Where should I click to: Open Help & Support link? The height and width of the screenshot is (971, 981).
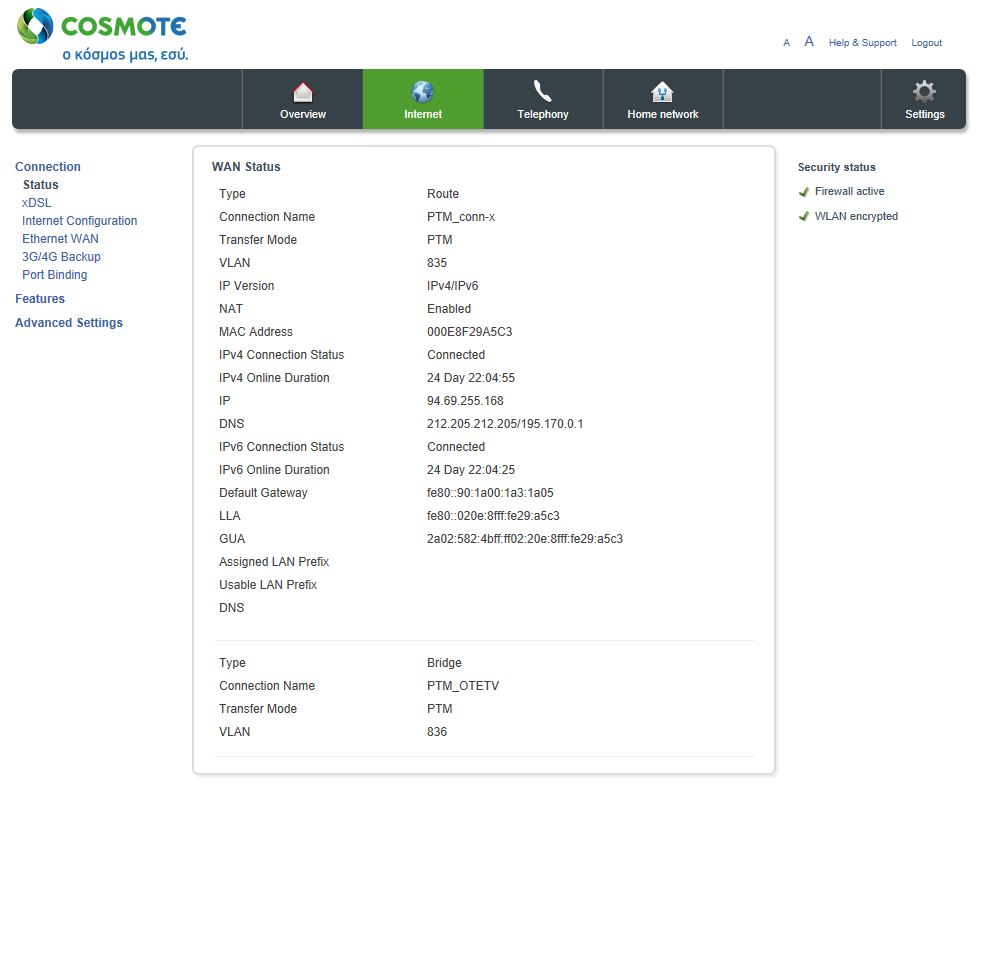click(862, 43)
